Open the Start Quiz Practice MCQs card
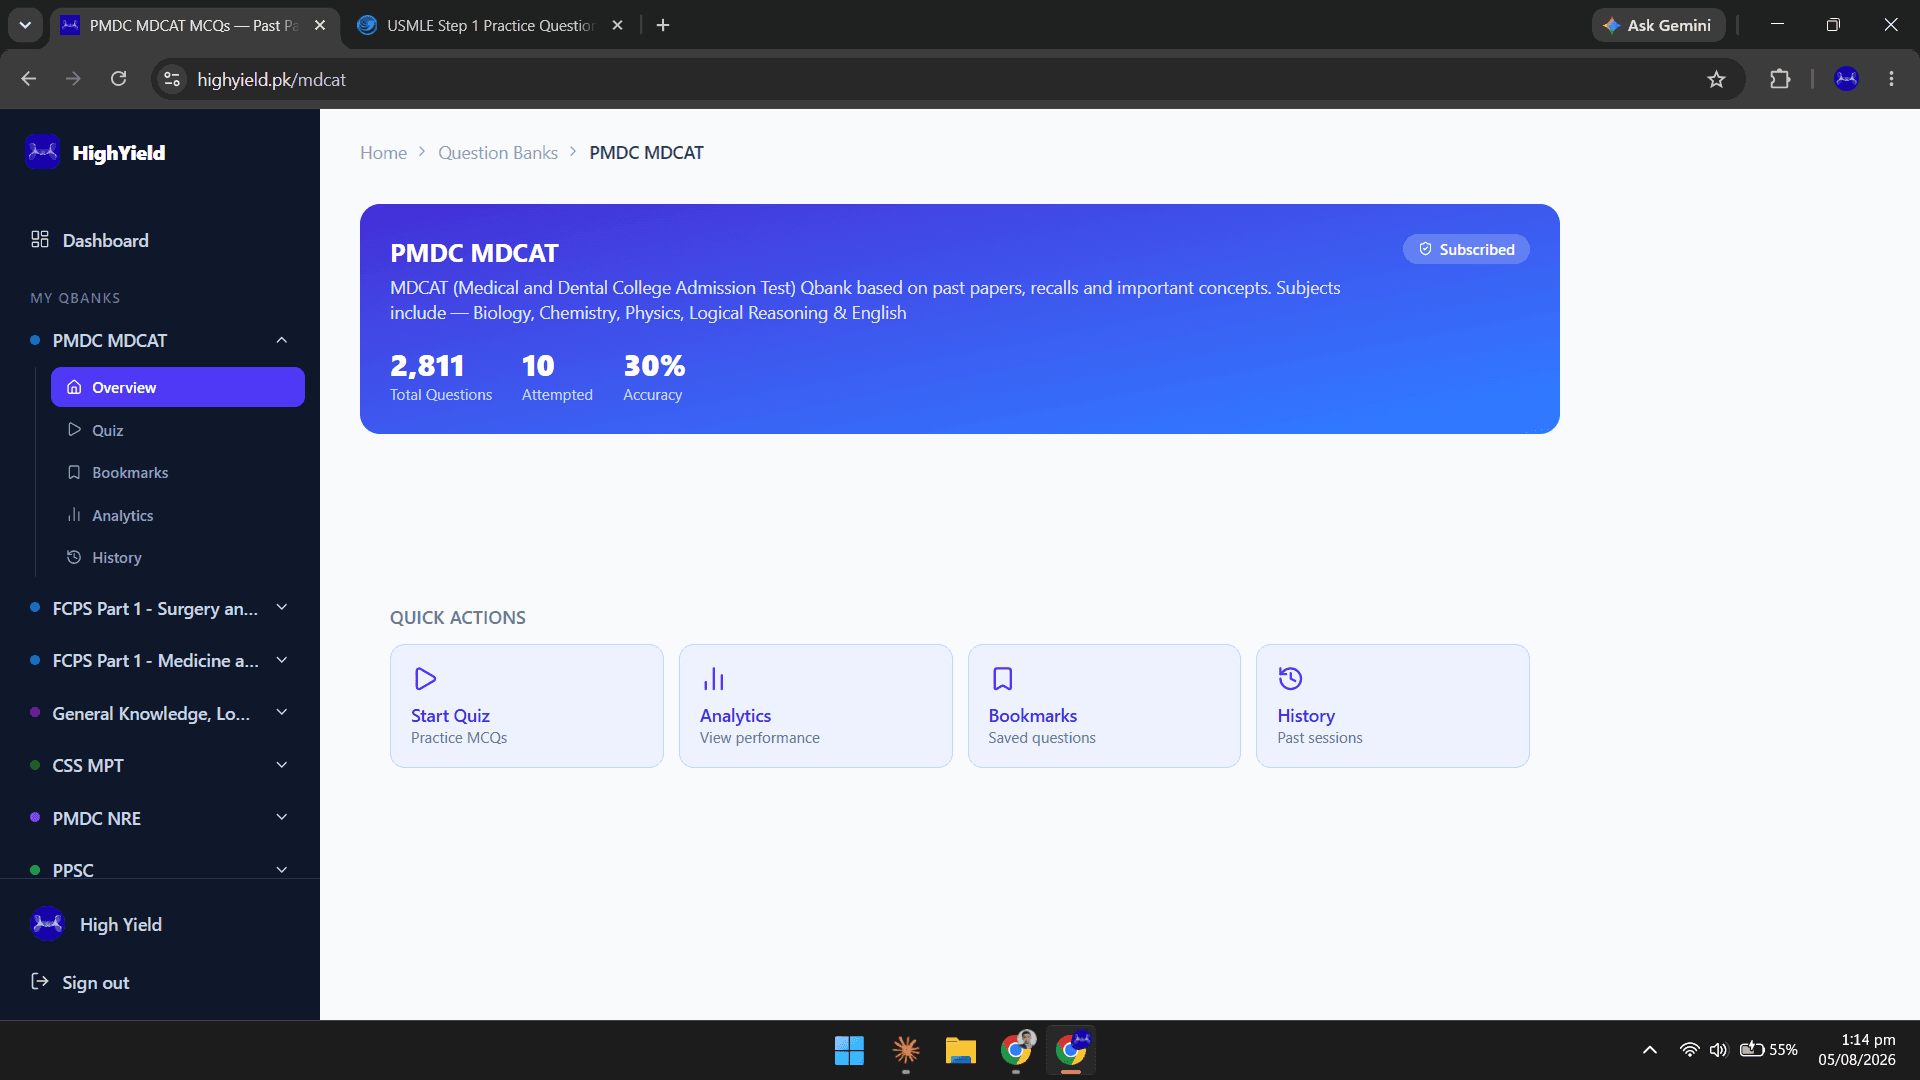This screenshot has height=1080, width=1920. [x=527, y=706]
